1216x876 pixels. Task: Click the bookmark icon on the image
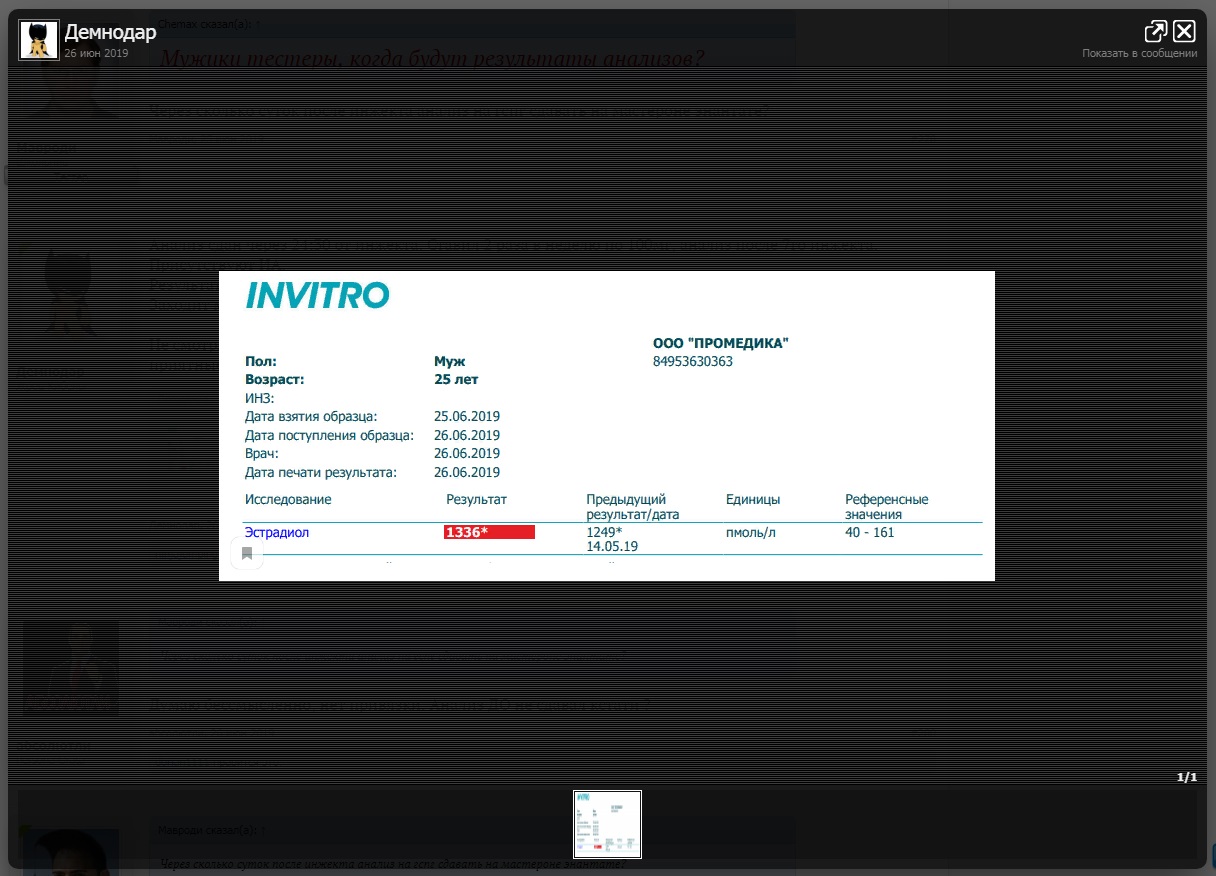(x=247, y=553)
